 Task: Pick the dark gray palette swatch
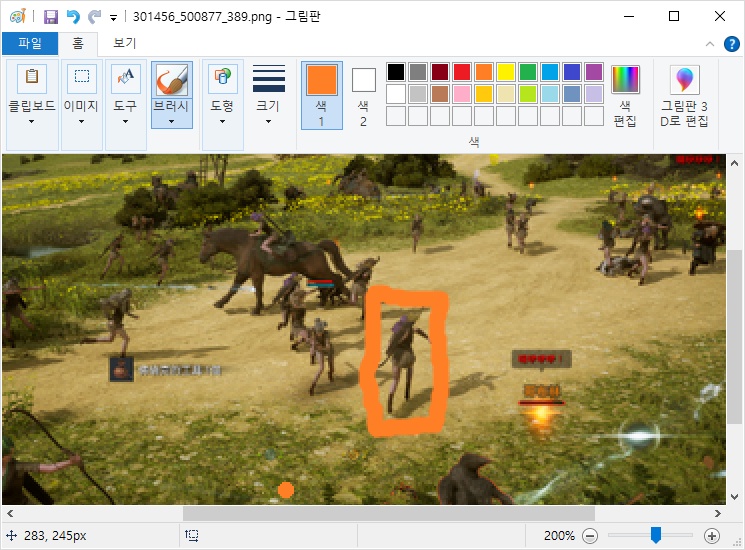click(x=418, y=72)
